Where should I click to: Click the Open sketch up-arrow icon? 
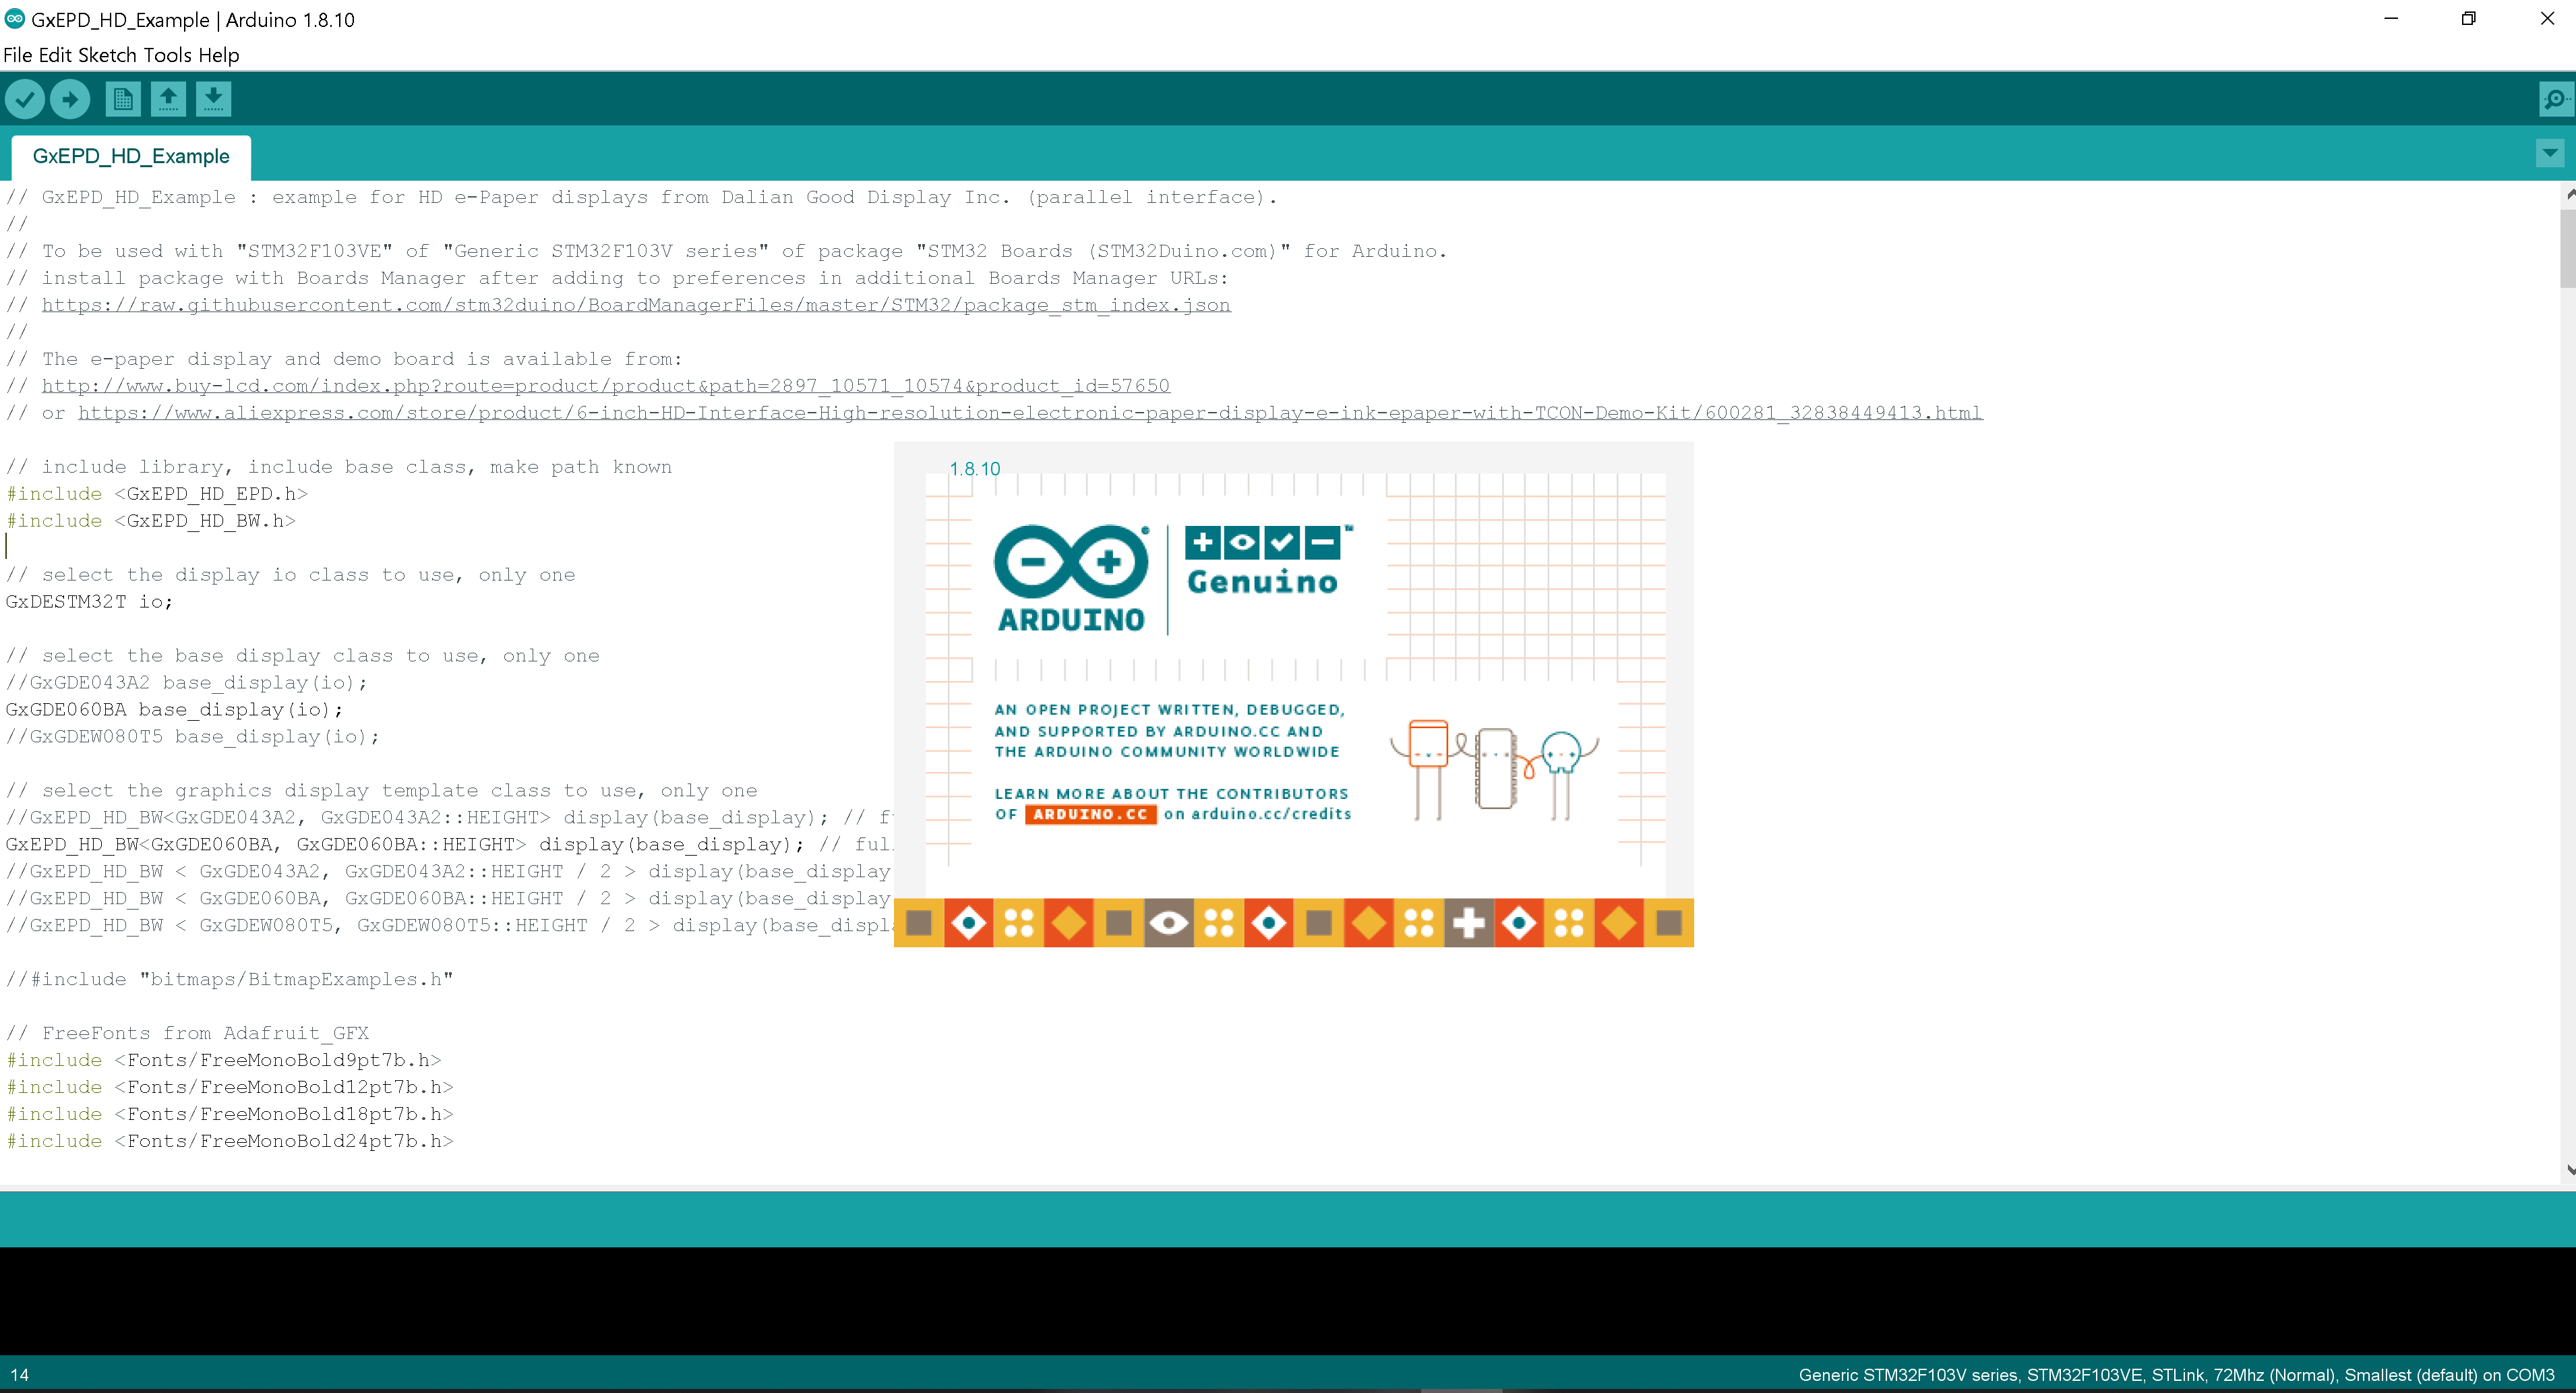(168, 99)
